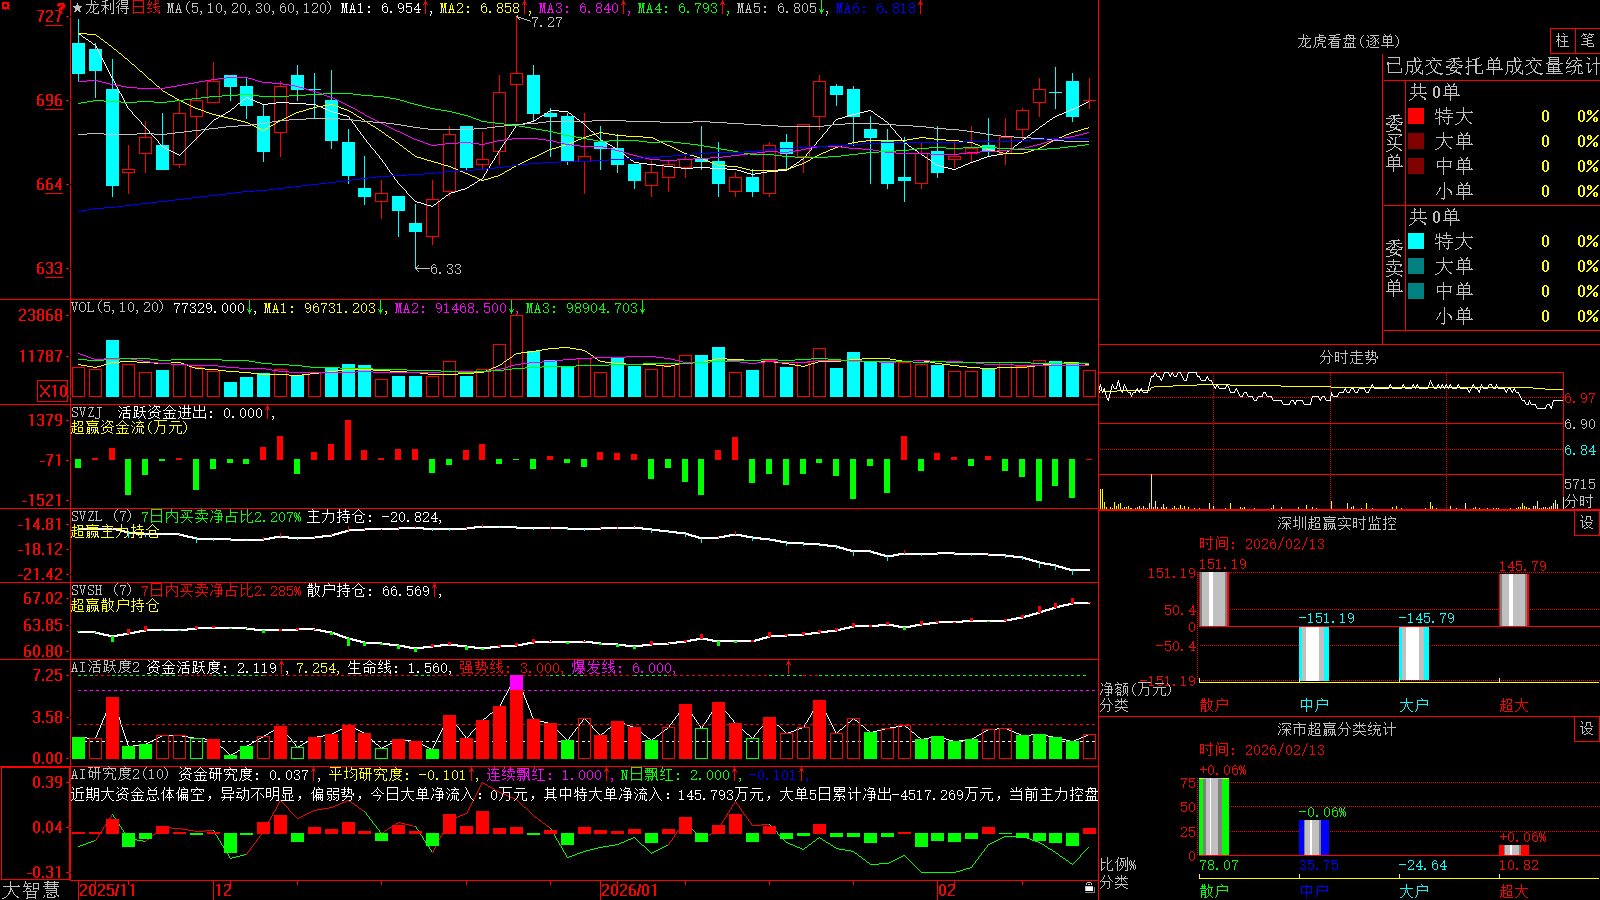1600x900 pixels.
Task: Click the star icon before 龙利得
Action: (x=78, y=8)
